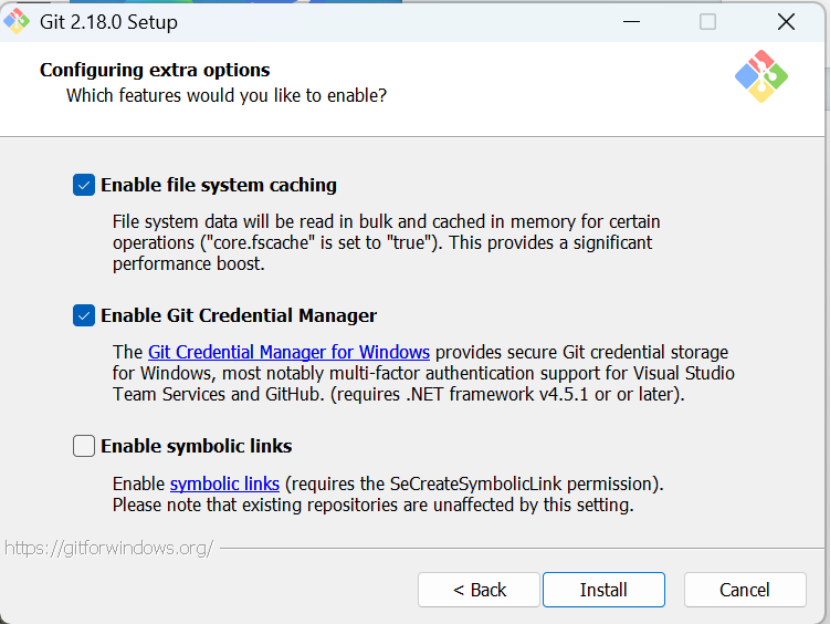Image resolution: width=831 pixels, height=624 pixels.
Task: Disable the Git Credential Manager checkbox
Action: pyautogui.click(x=84, y=315)
